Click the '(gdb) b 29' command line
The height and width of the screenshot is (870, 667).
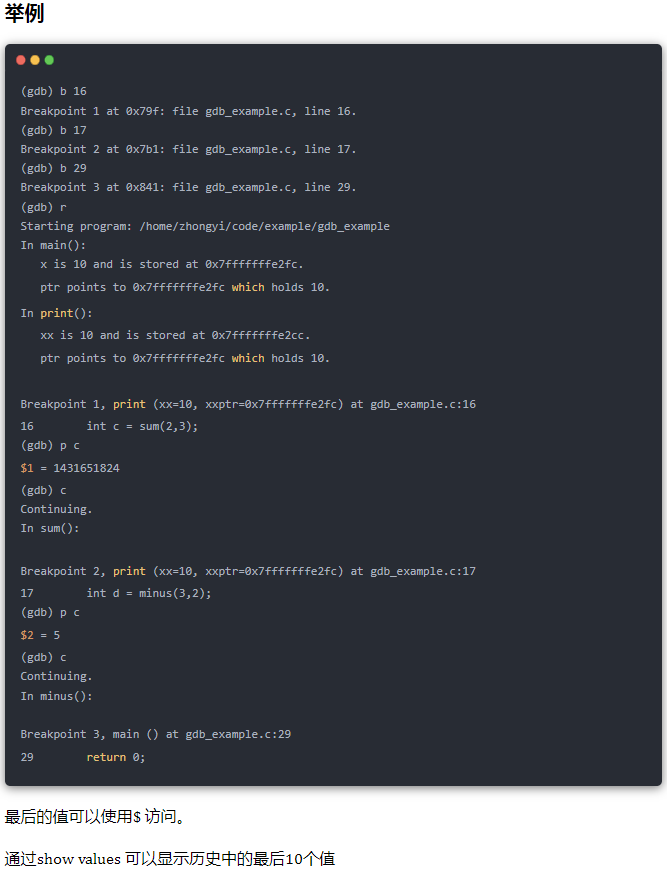pyautogui.click(x=53, y=168)
